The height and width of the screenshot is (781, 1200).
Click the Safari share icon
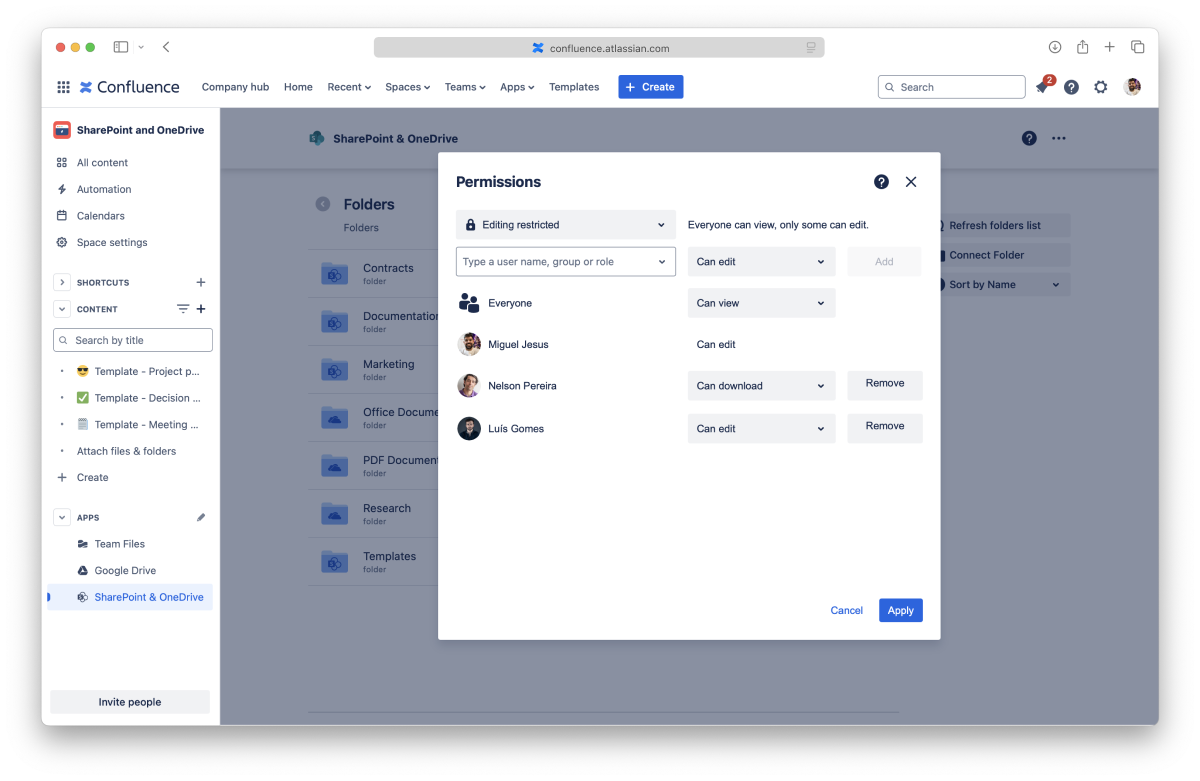tap(1082, 47)
